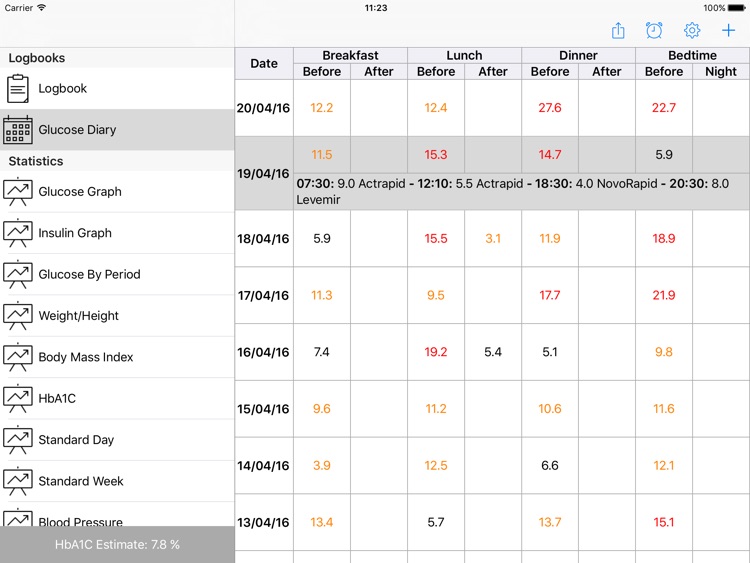This screenshot has width=750, height=563.
Task: Open Standard Day statistics
Action: pos(117,440)
